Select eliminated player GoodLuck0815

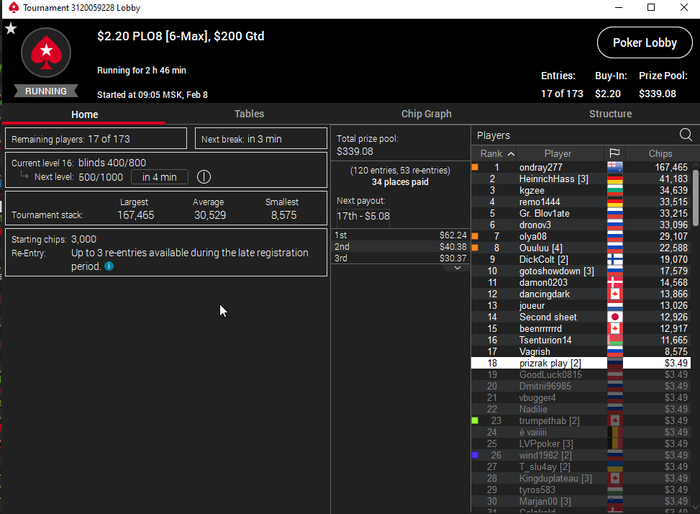point(580,375)
